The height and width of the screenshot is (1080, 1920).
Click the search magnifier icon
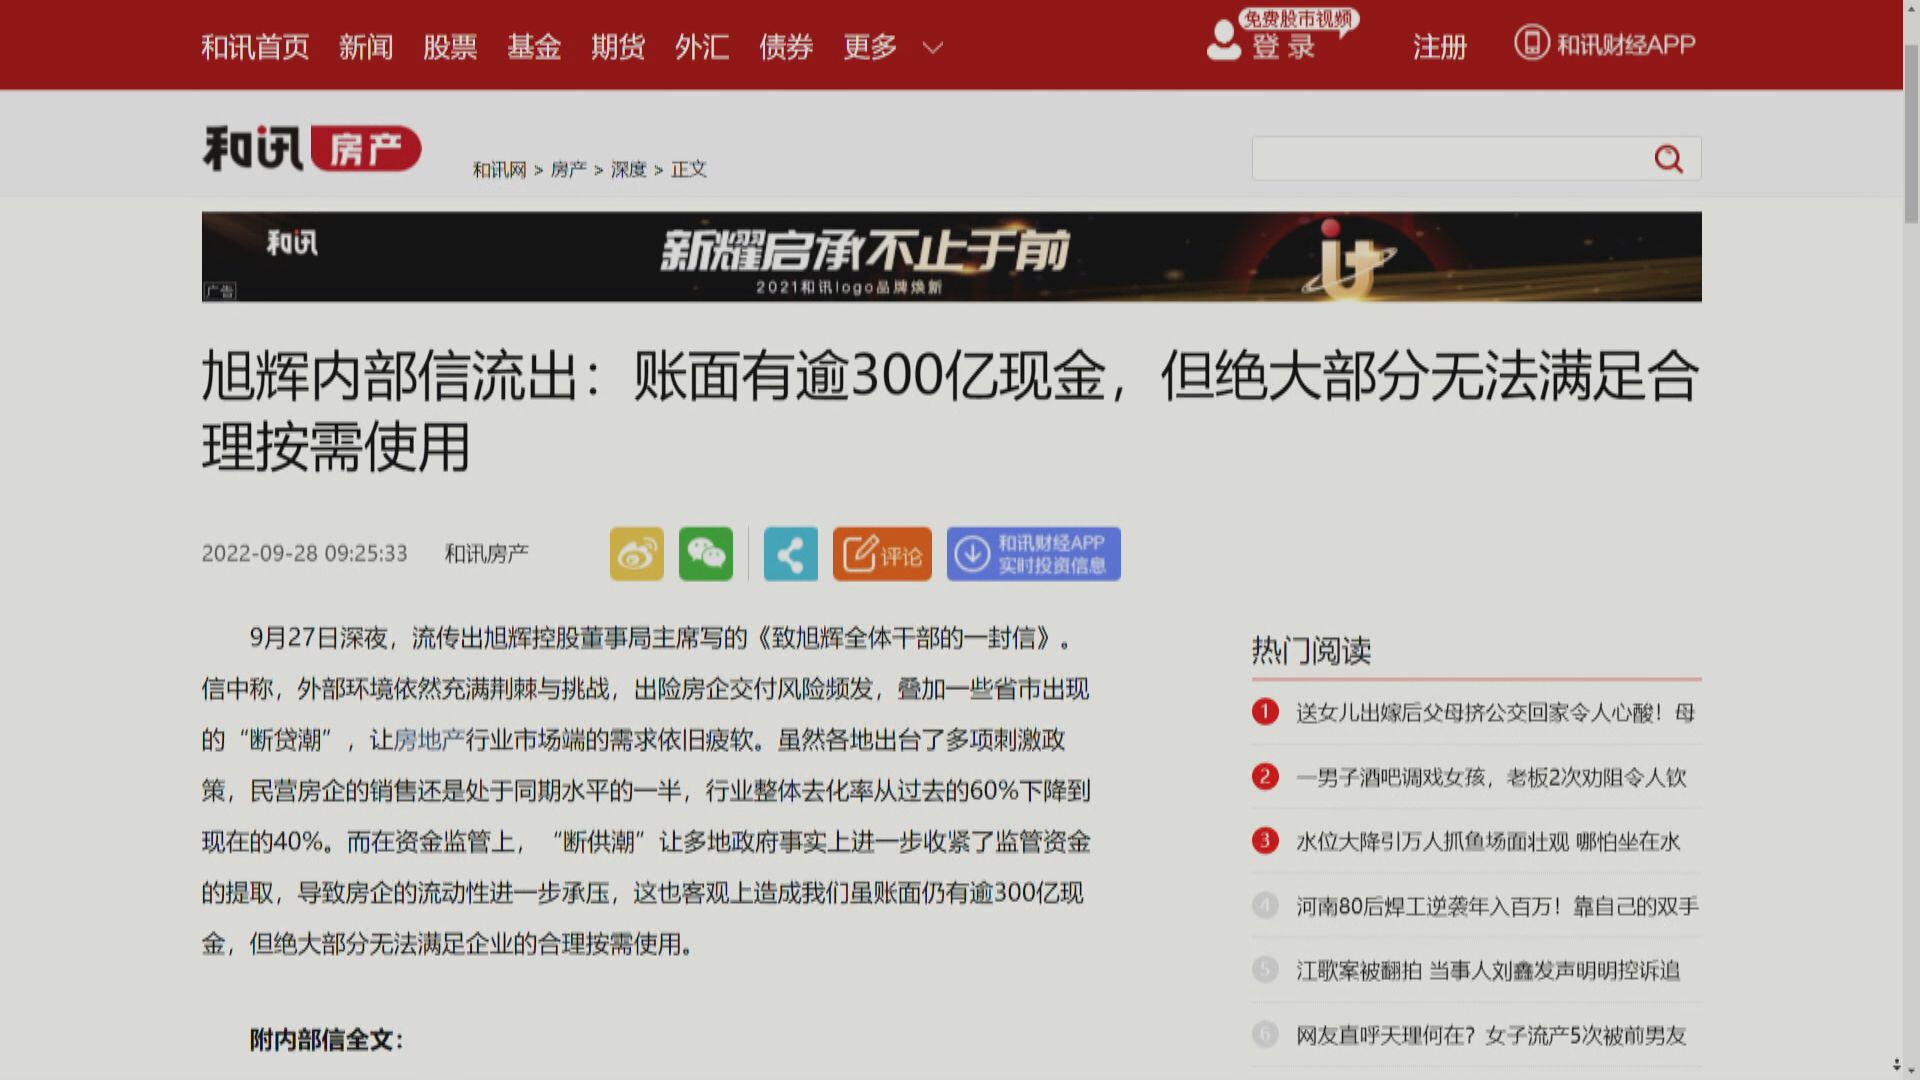coord(1667,158)
